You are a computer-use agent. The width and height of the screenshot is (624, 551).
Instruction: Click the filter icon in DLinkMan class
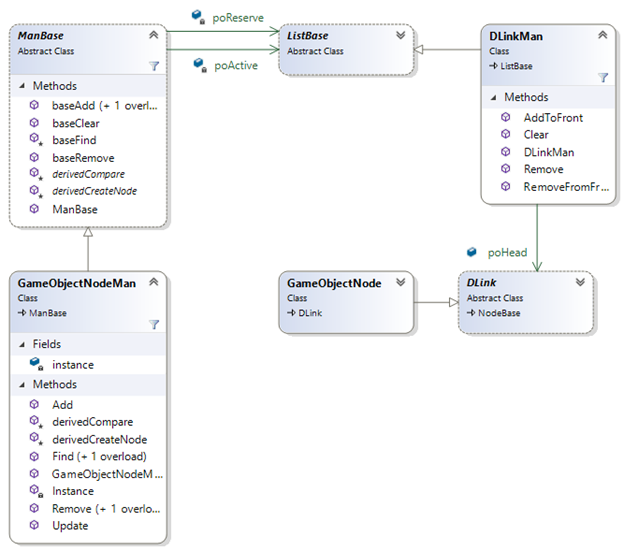tap(603, 77)
